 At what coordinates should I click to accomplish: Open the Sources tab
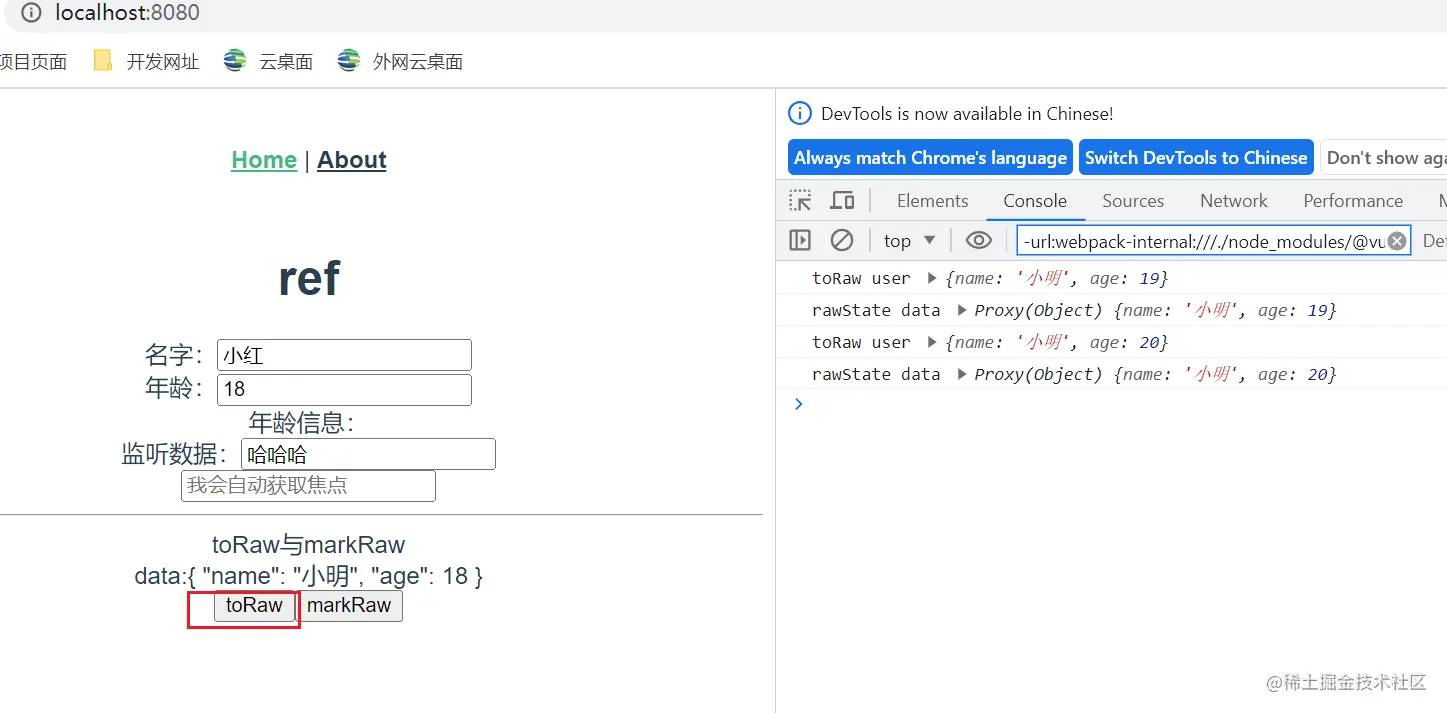[1133, 201]
